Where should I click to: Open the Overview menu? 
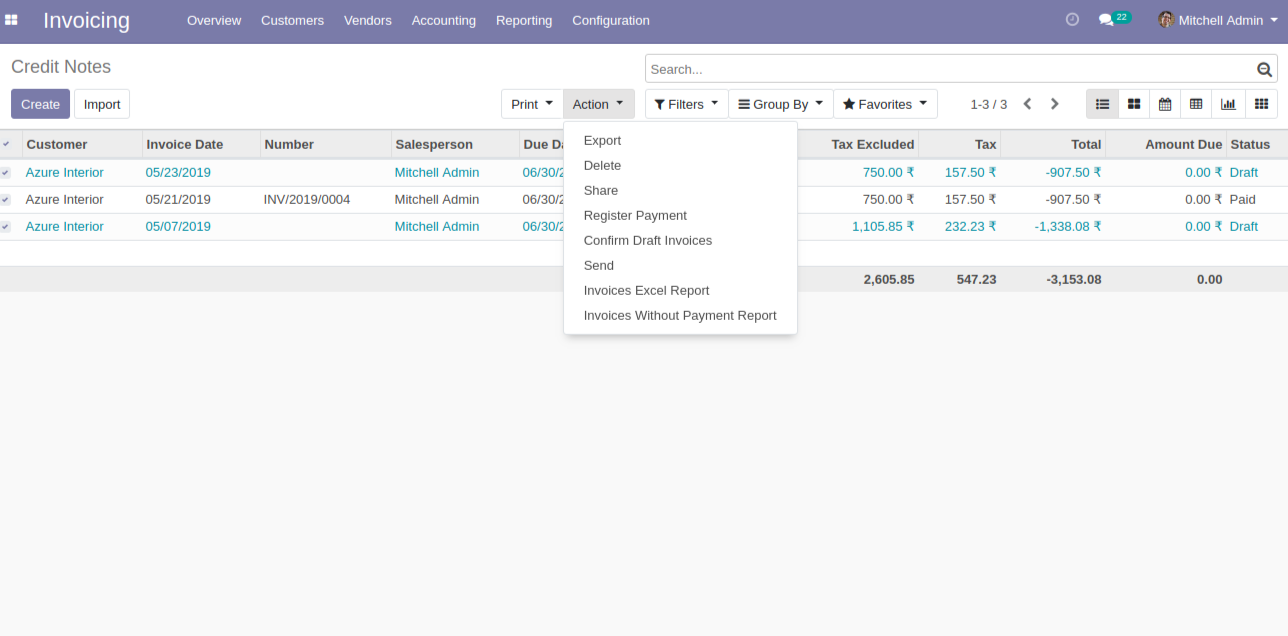click(214, 20)
